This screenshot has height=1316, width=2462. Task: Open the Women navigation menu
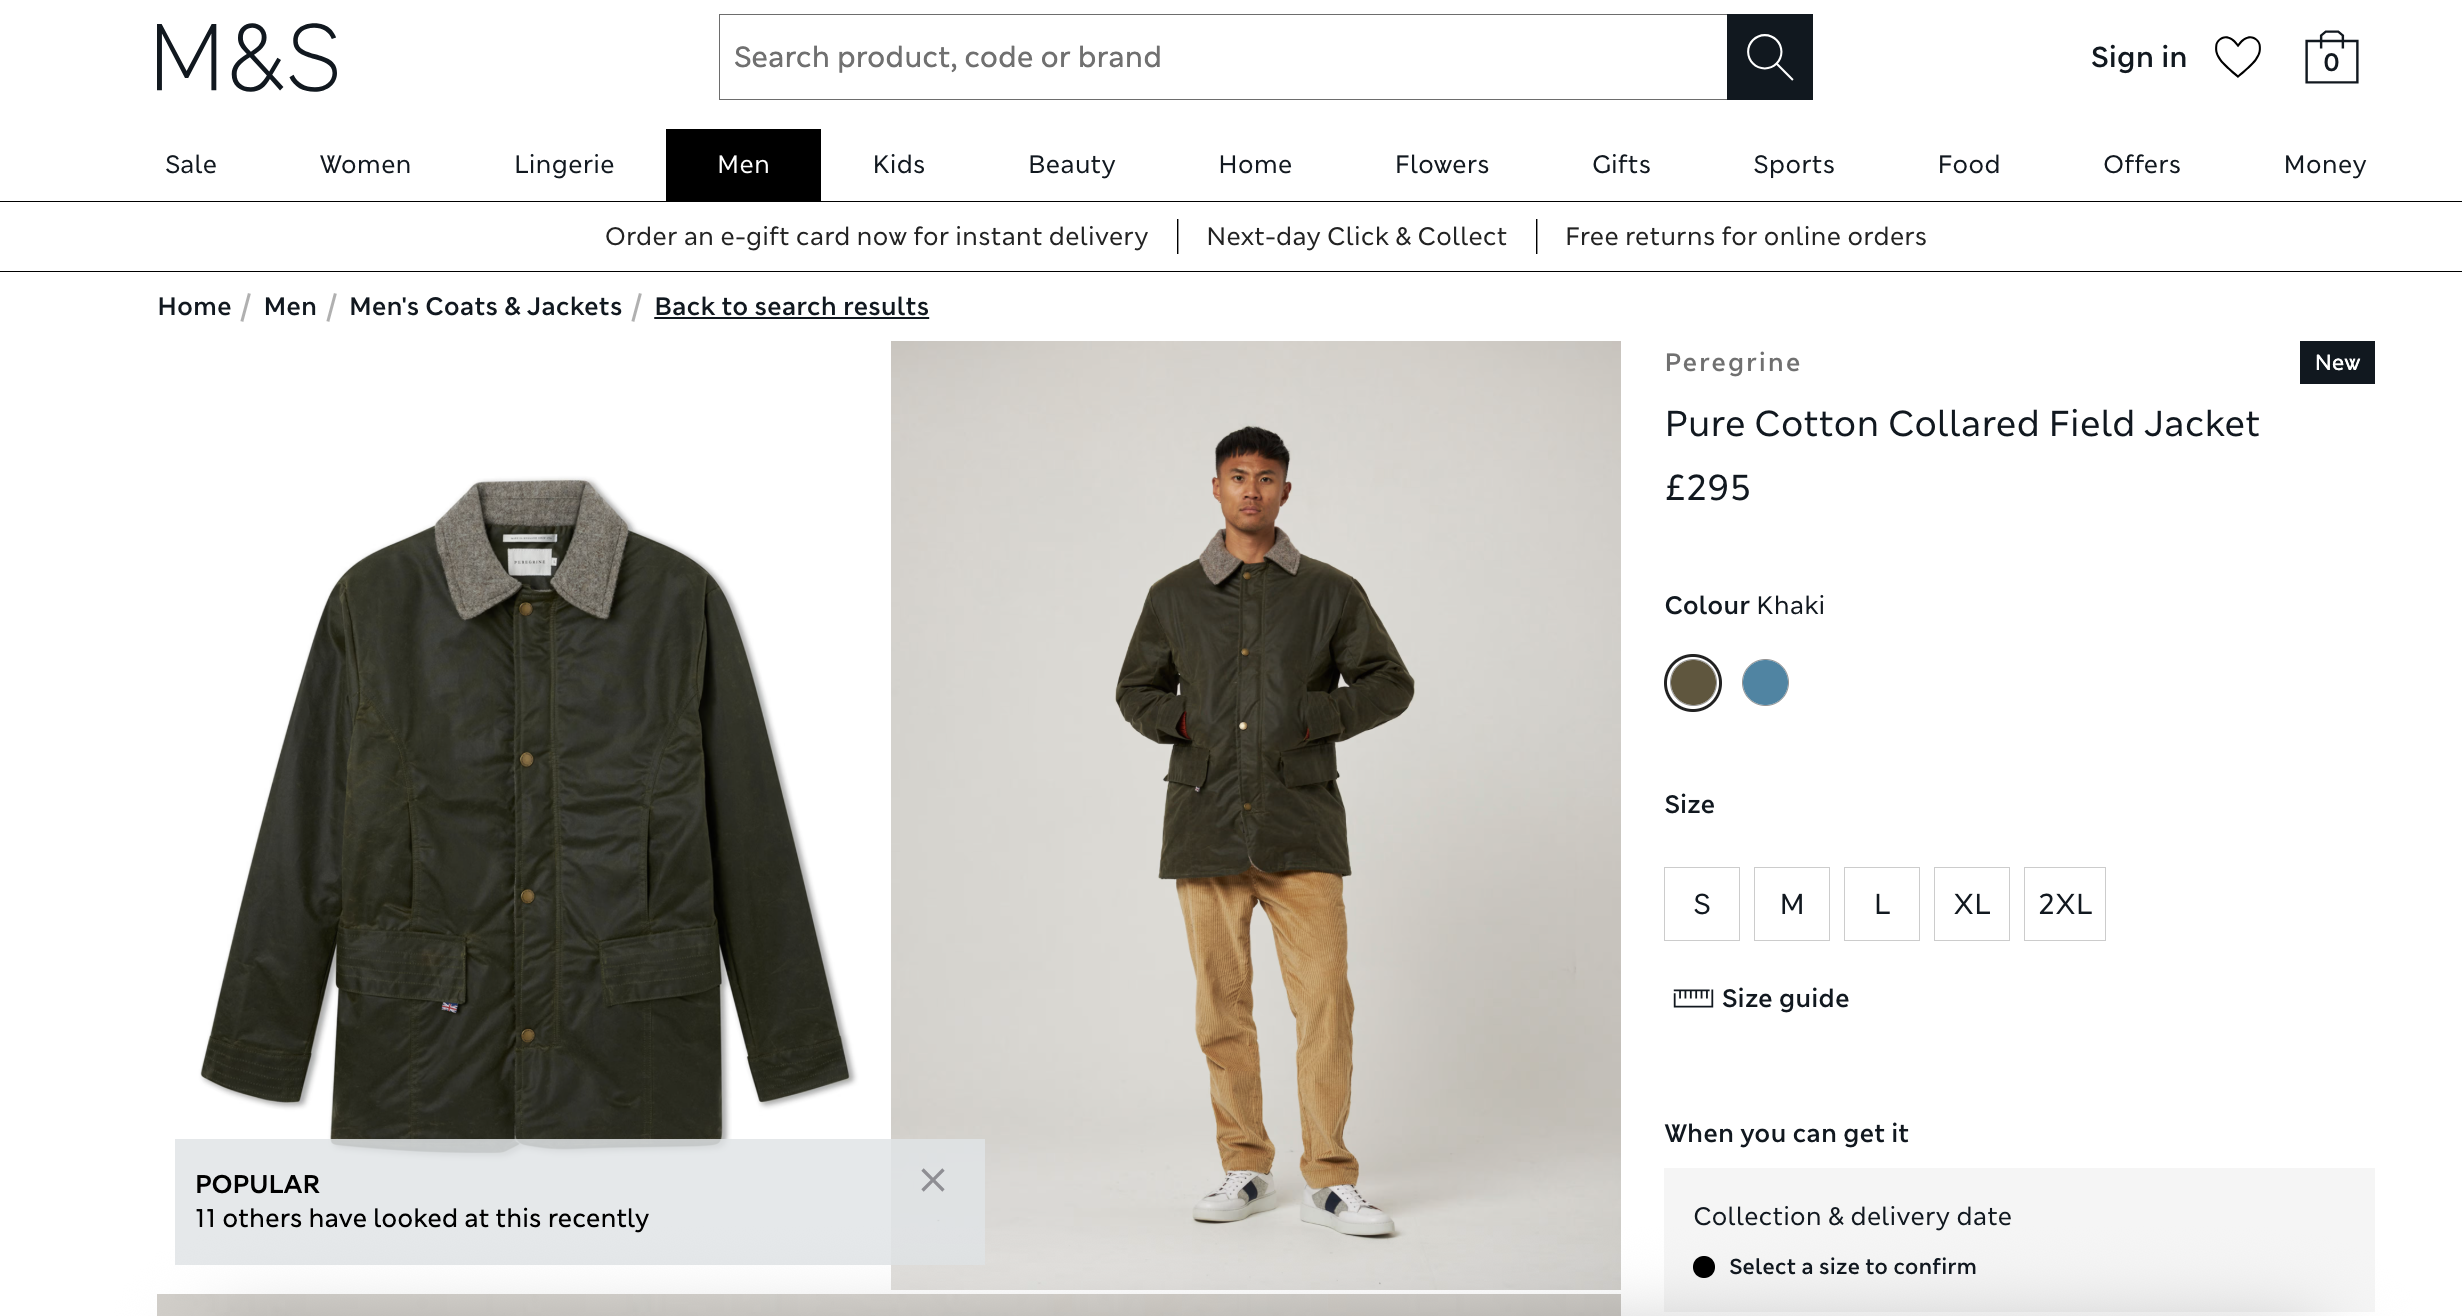pos(365,165)
